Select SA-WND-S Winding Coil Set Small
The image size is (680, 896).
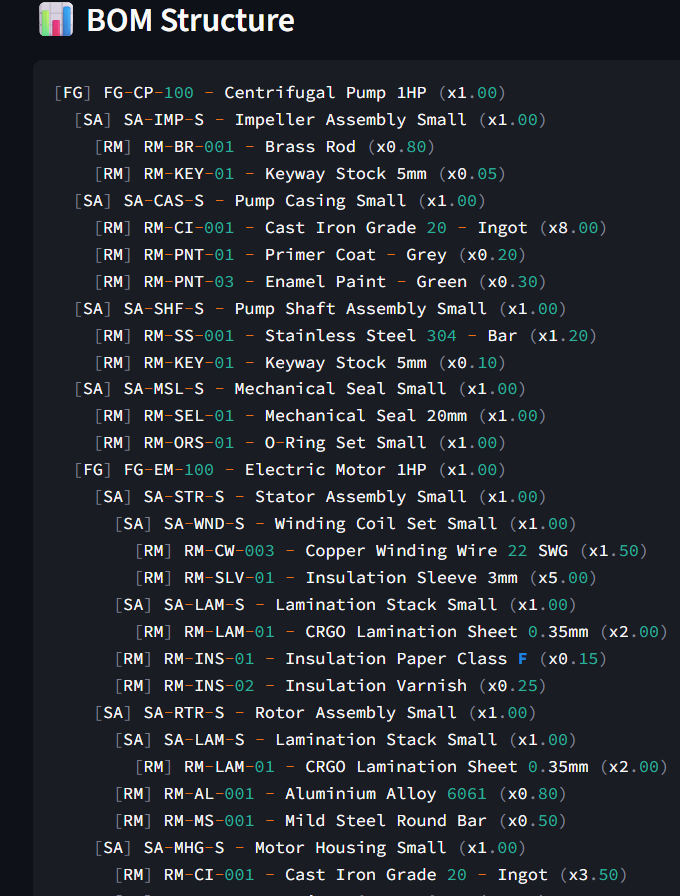pos(345,524)
